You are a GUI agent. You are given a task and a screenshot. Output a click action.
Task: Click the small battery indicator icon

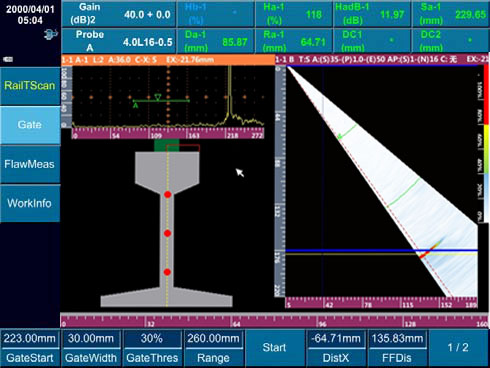point(8,59)
